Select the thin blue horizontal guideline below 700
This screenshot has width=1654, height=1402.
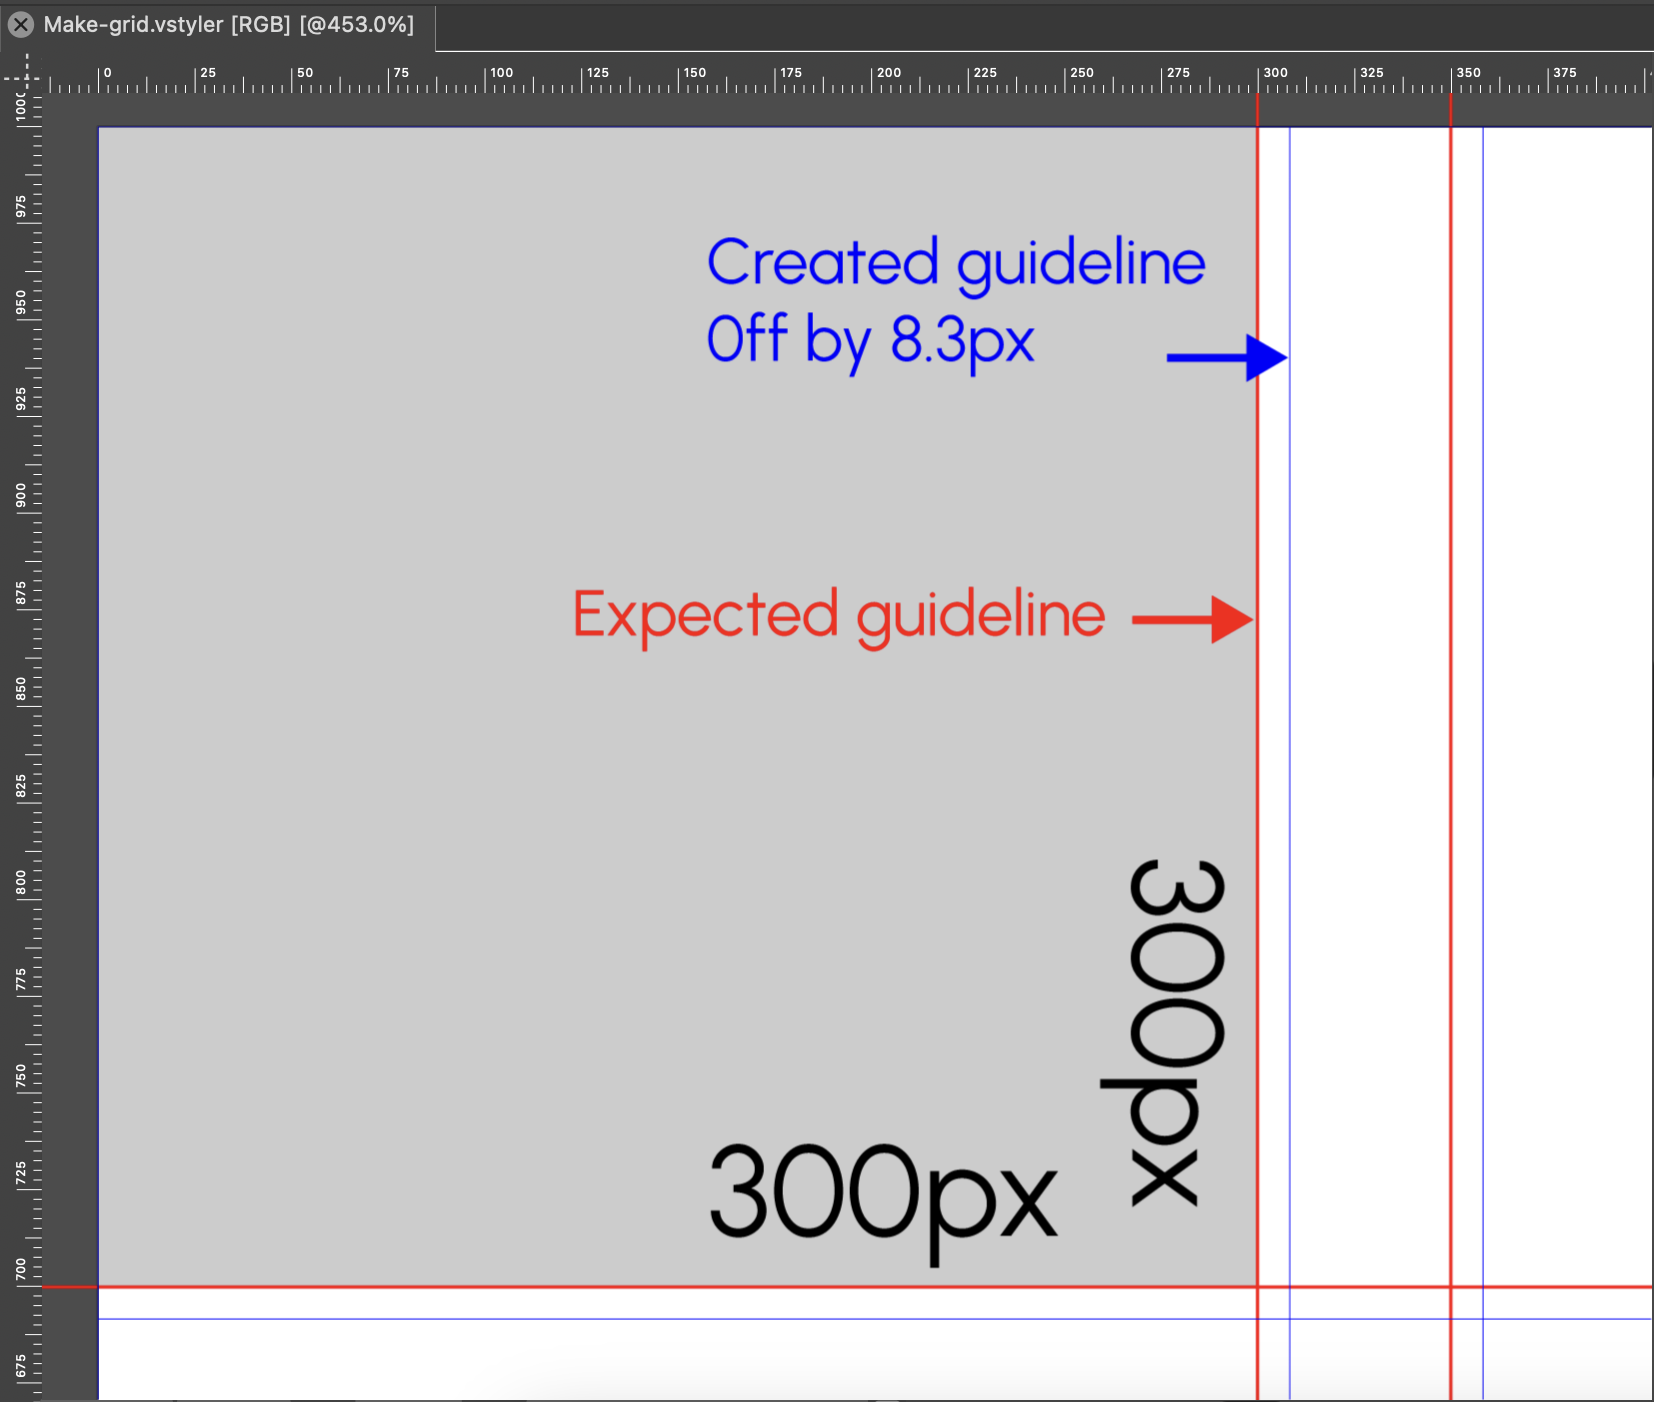pyautogui.click(x=700, y=1319)
